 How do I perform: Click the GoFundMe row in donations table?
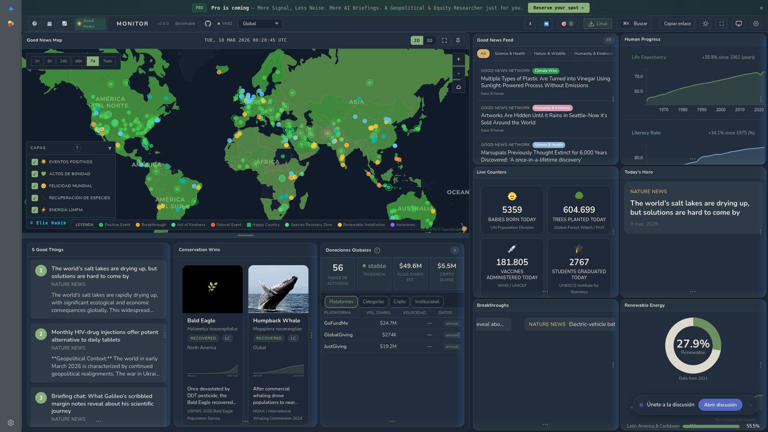[x=392, y=323]
